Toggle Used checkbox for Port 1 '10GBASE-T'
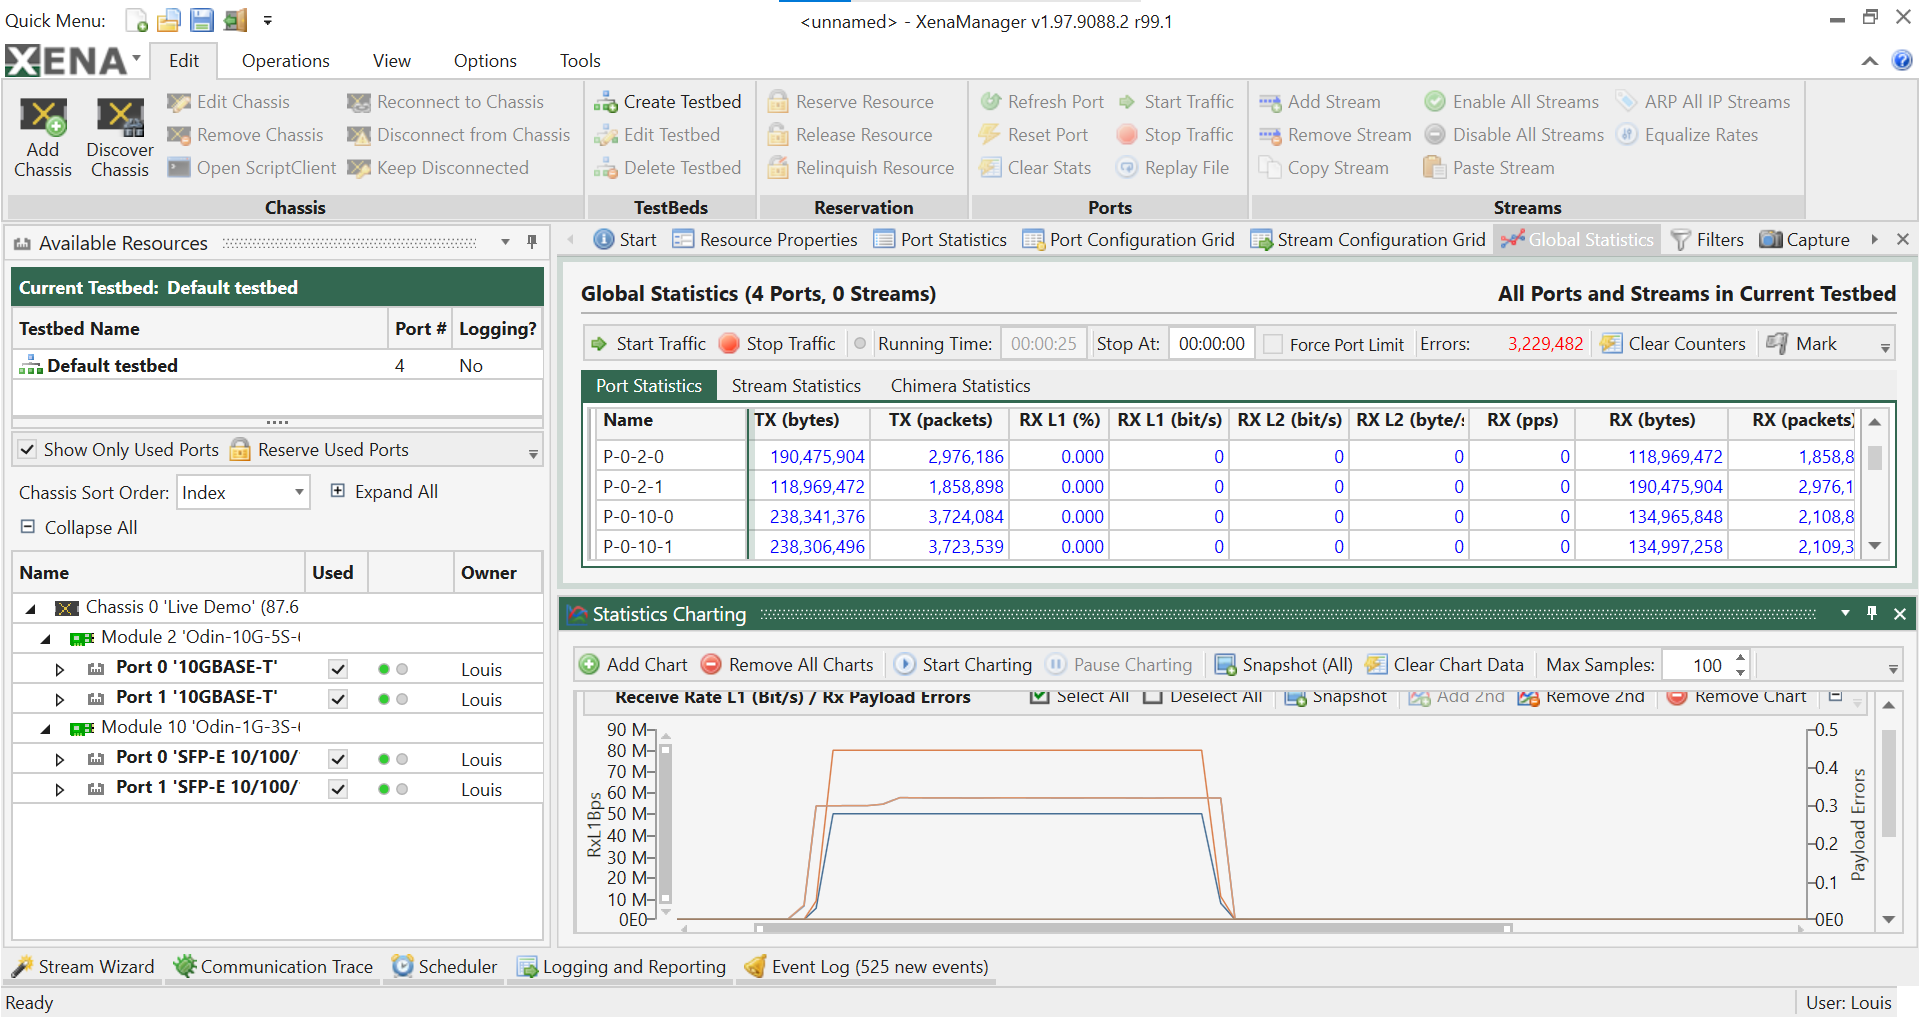The height and width of the screenshot is (1017, 1920). click(338, 699)
